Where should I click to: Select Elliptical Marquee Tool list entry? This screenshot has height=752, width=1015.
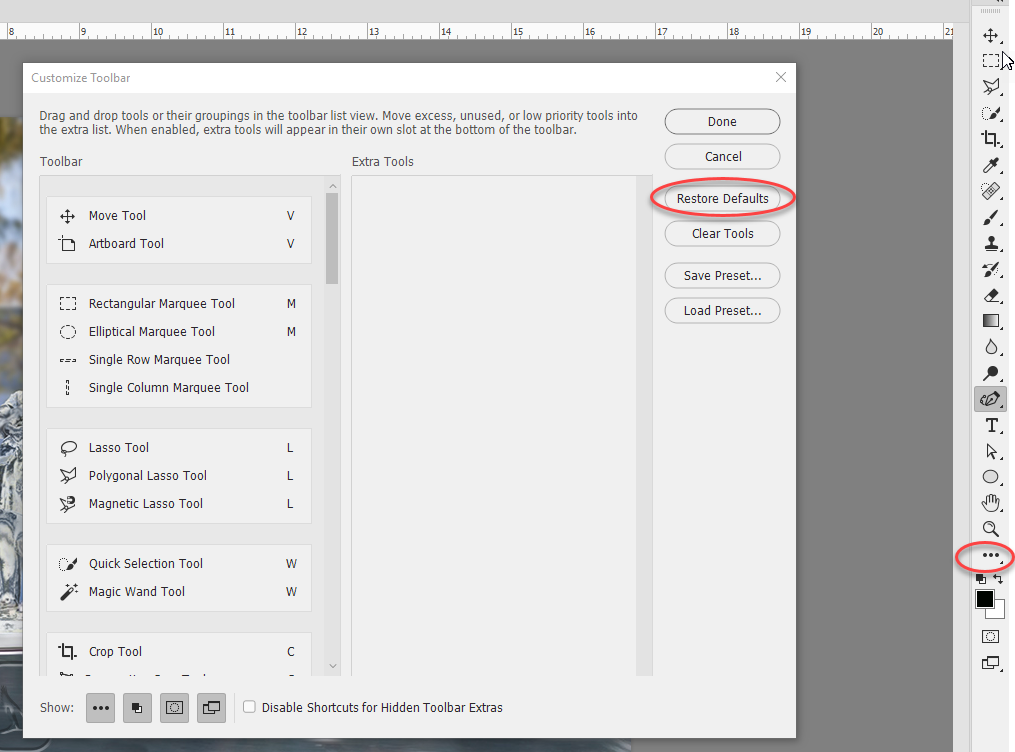pos(151,331)
